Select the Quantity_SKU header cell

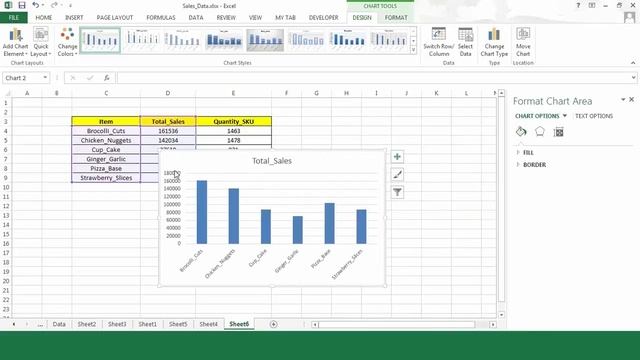233,121
